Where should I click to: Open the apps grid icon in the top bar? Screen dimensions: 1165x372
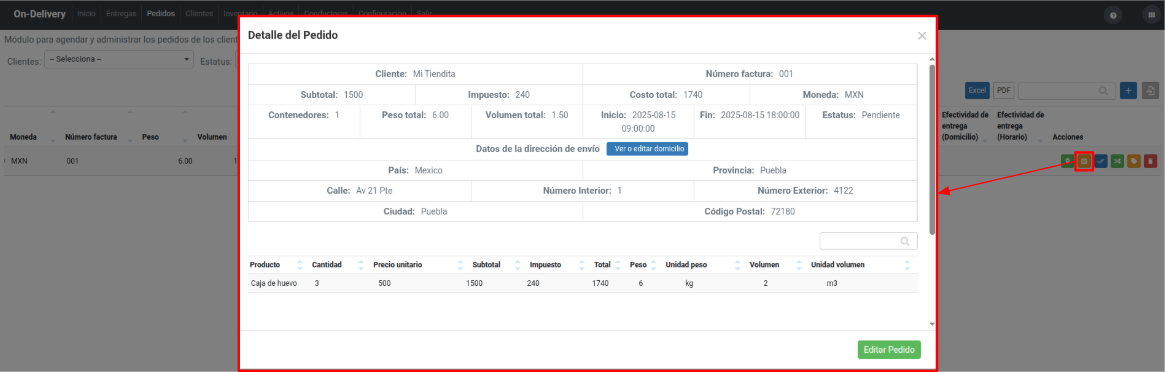point(1151,15)
